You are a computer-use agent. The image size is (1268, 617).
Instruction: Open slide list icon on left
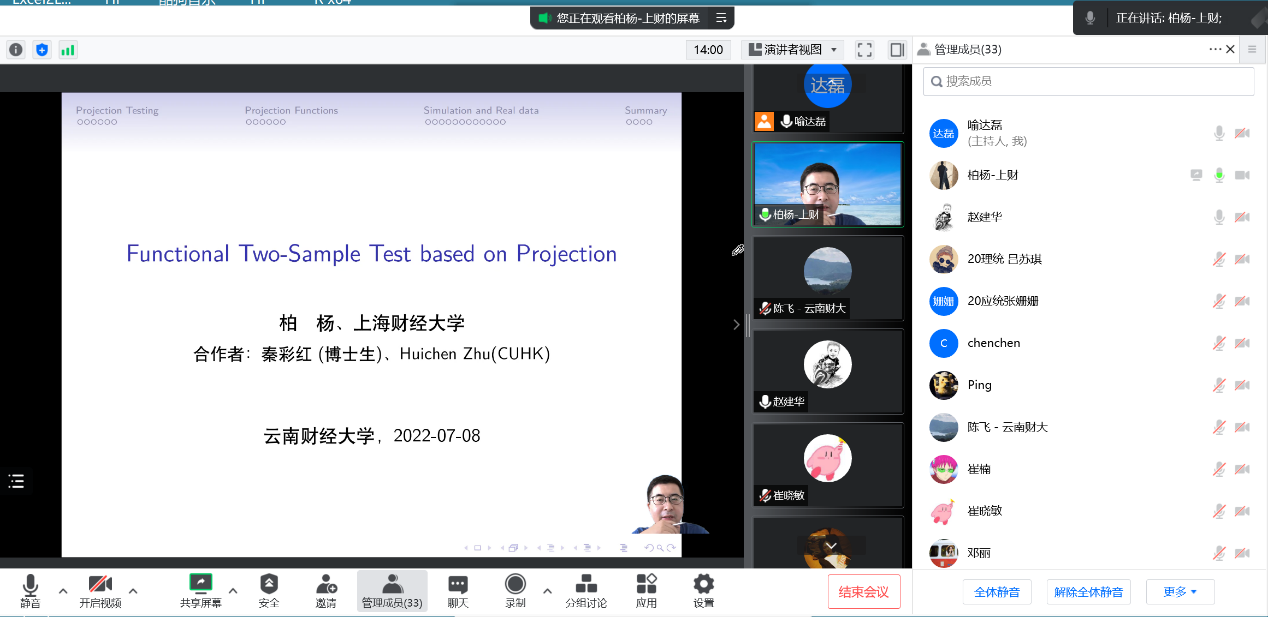[16, 481]
